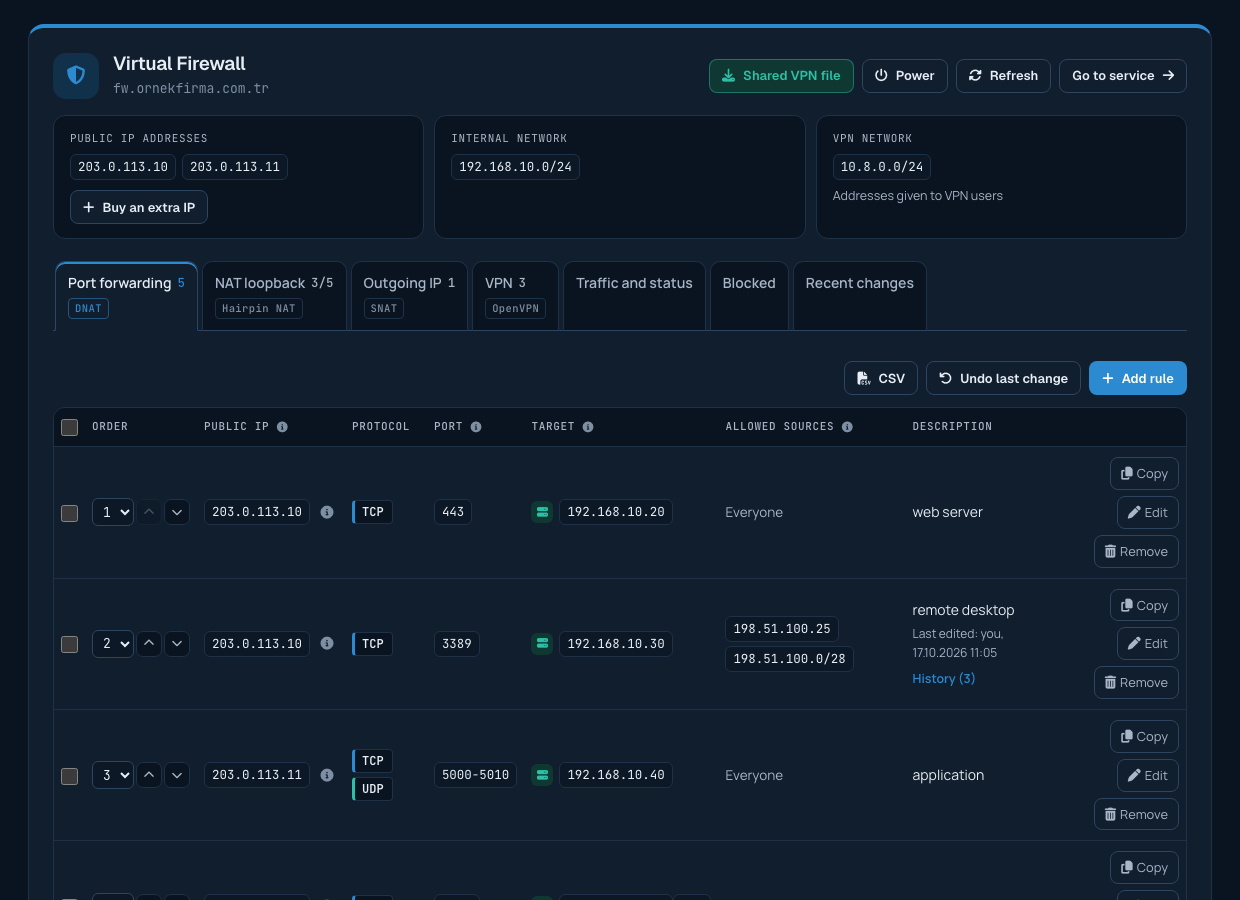This screenshot has height=900, width=1240.
Task: Show the Blocked tab
Action: coord(749,295)
